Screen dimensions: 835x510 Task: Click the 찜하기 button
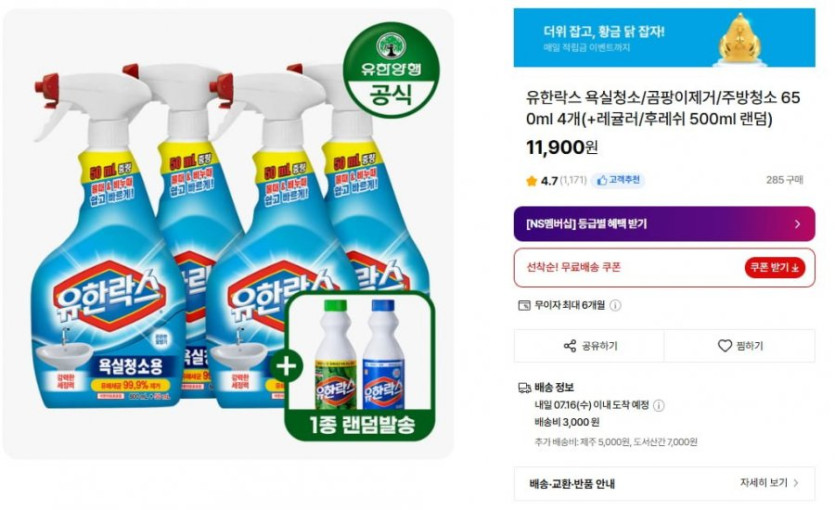740,346
